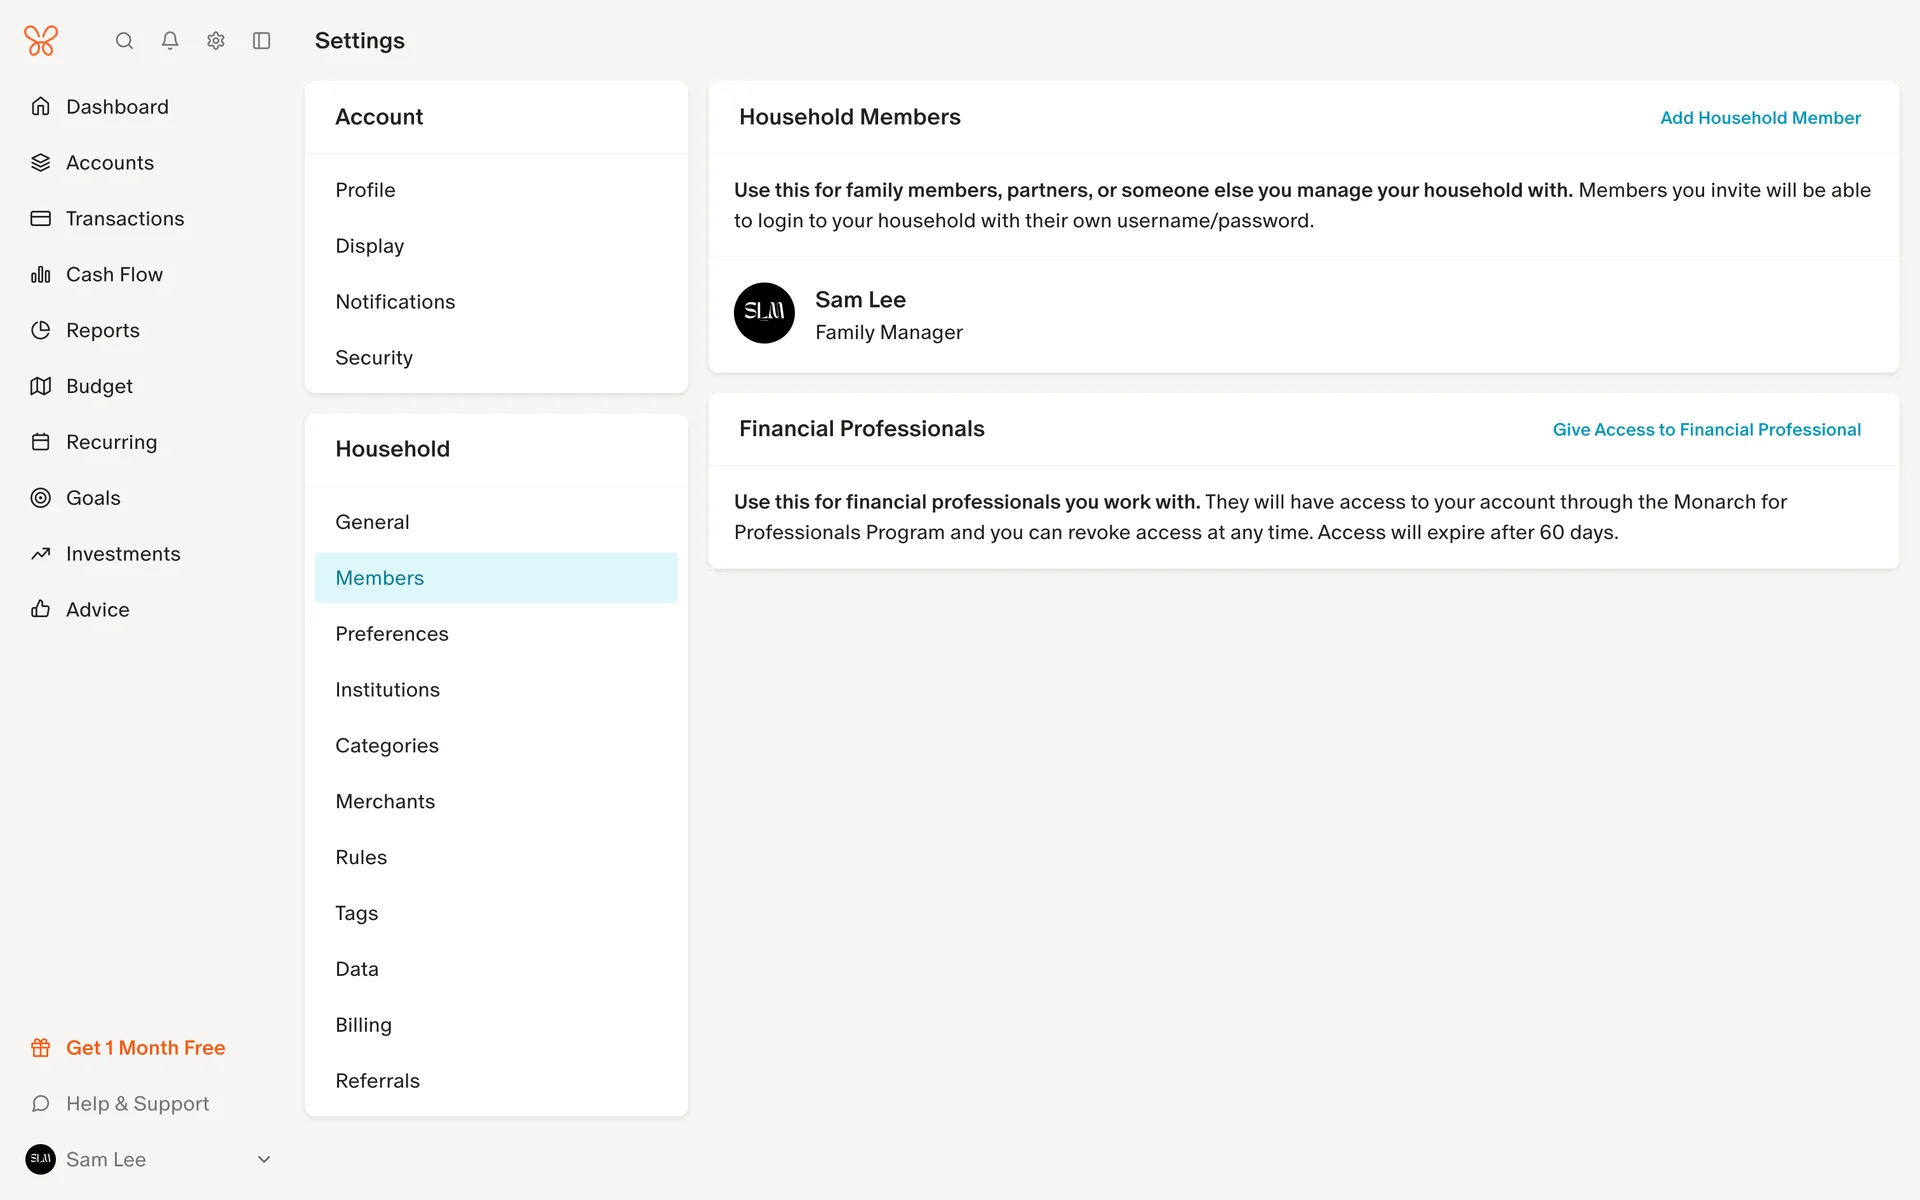Open the Transactions page
This screenshot has height=1200, width=1920.
click(125, 218)
